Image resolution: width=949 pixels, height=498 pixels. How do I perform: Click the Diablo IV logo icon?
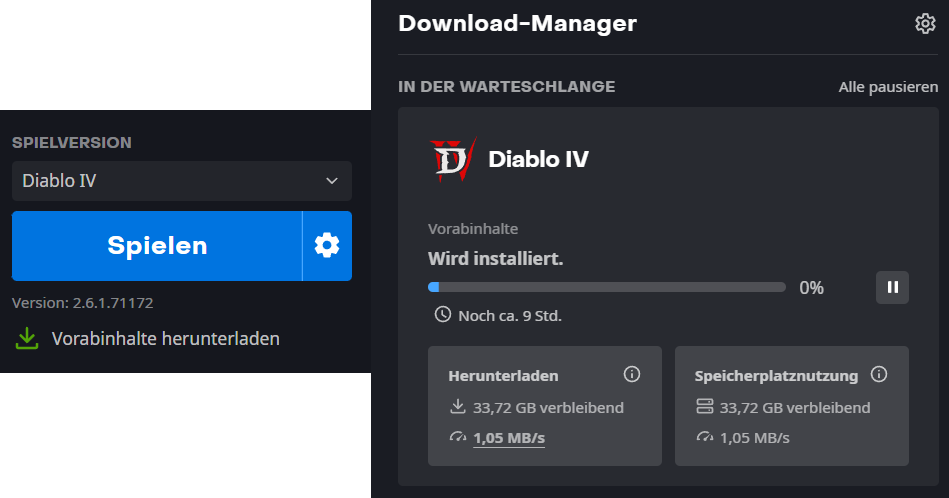click(x=453, y=159)
